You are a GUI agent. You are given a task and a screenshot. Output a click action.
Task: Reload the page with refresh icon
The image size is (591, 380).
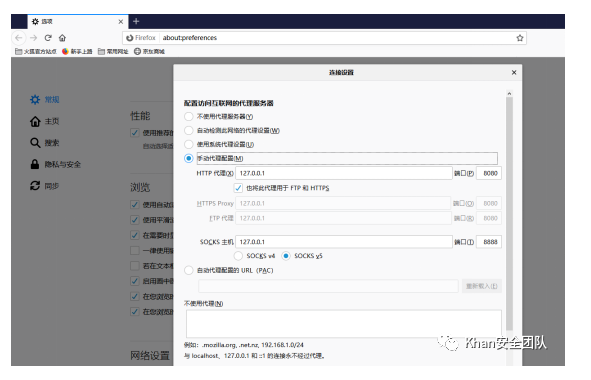[48, 38]
